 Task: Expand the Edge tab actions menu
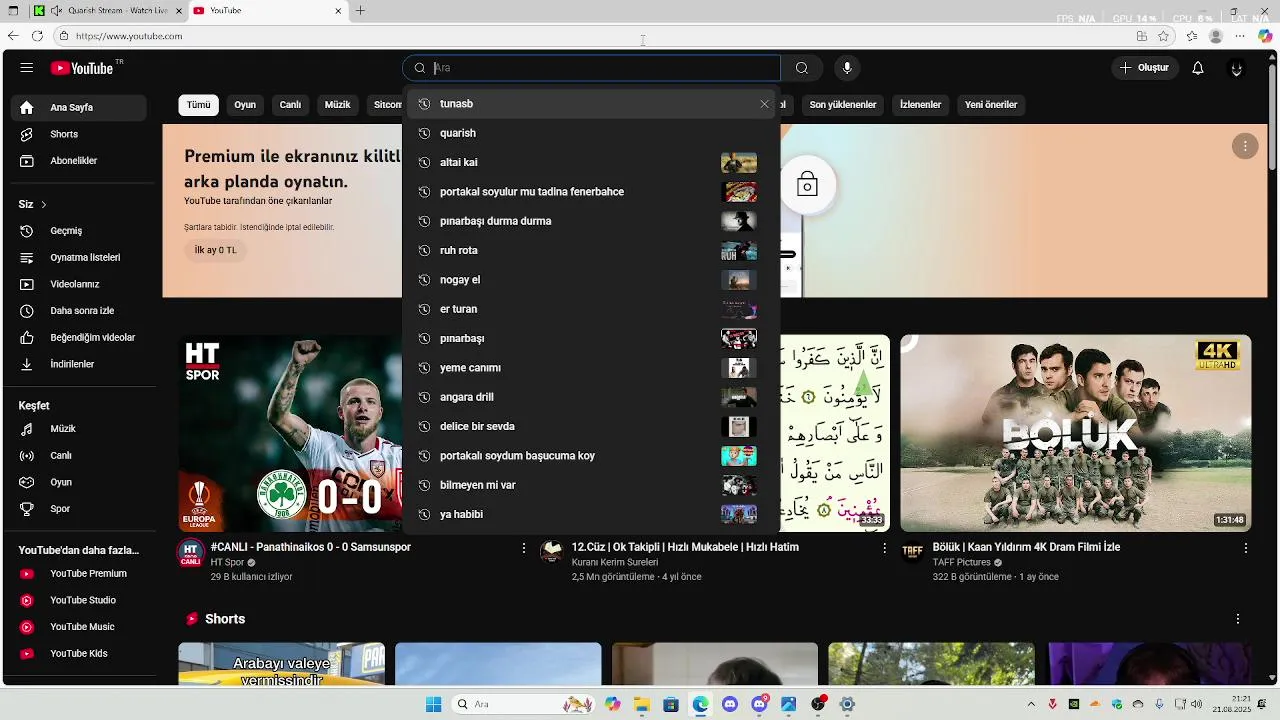coord(13,11)
